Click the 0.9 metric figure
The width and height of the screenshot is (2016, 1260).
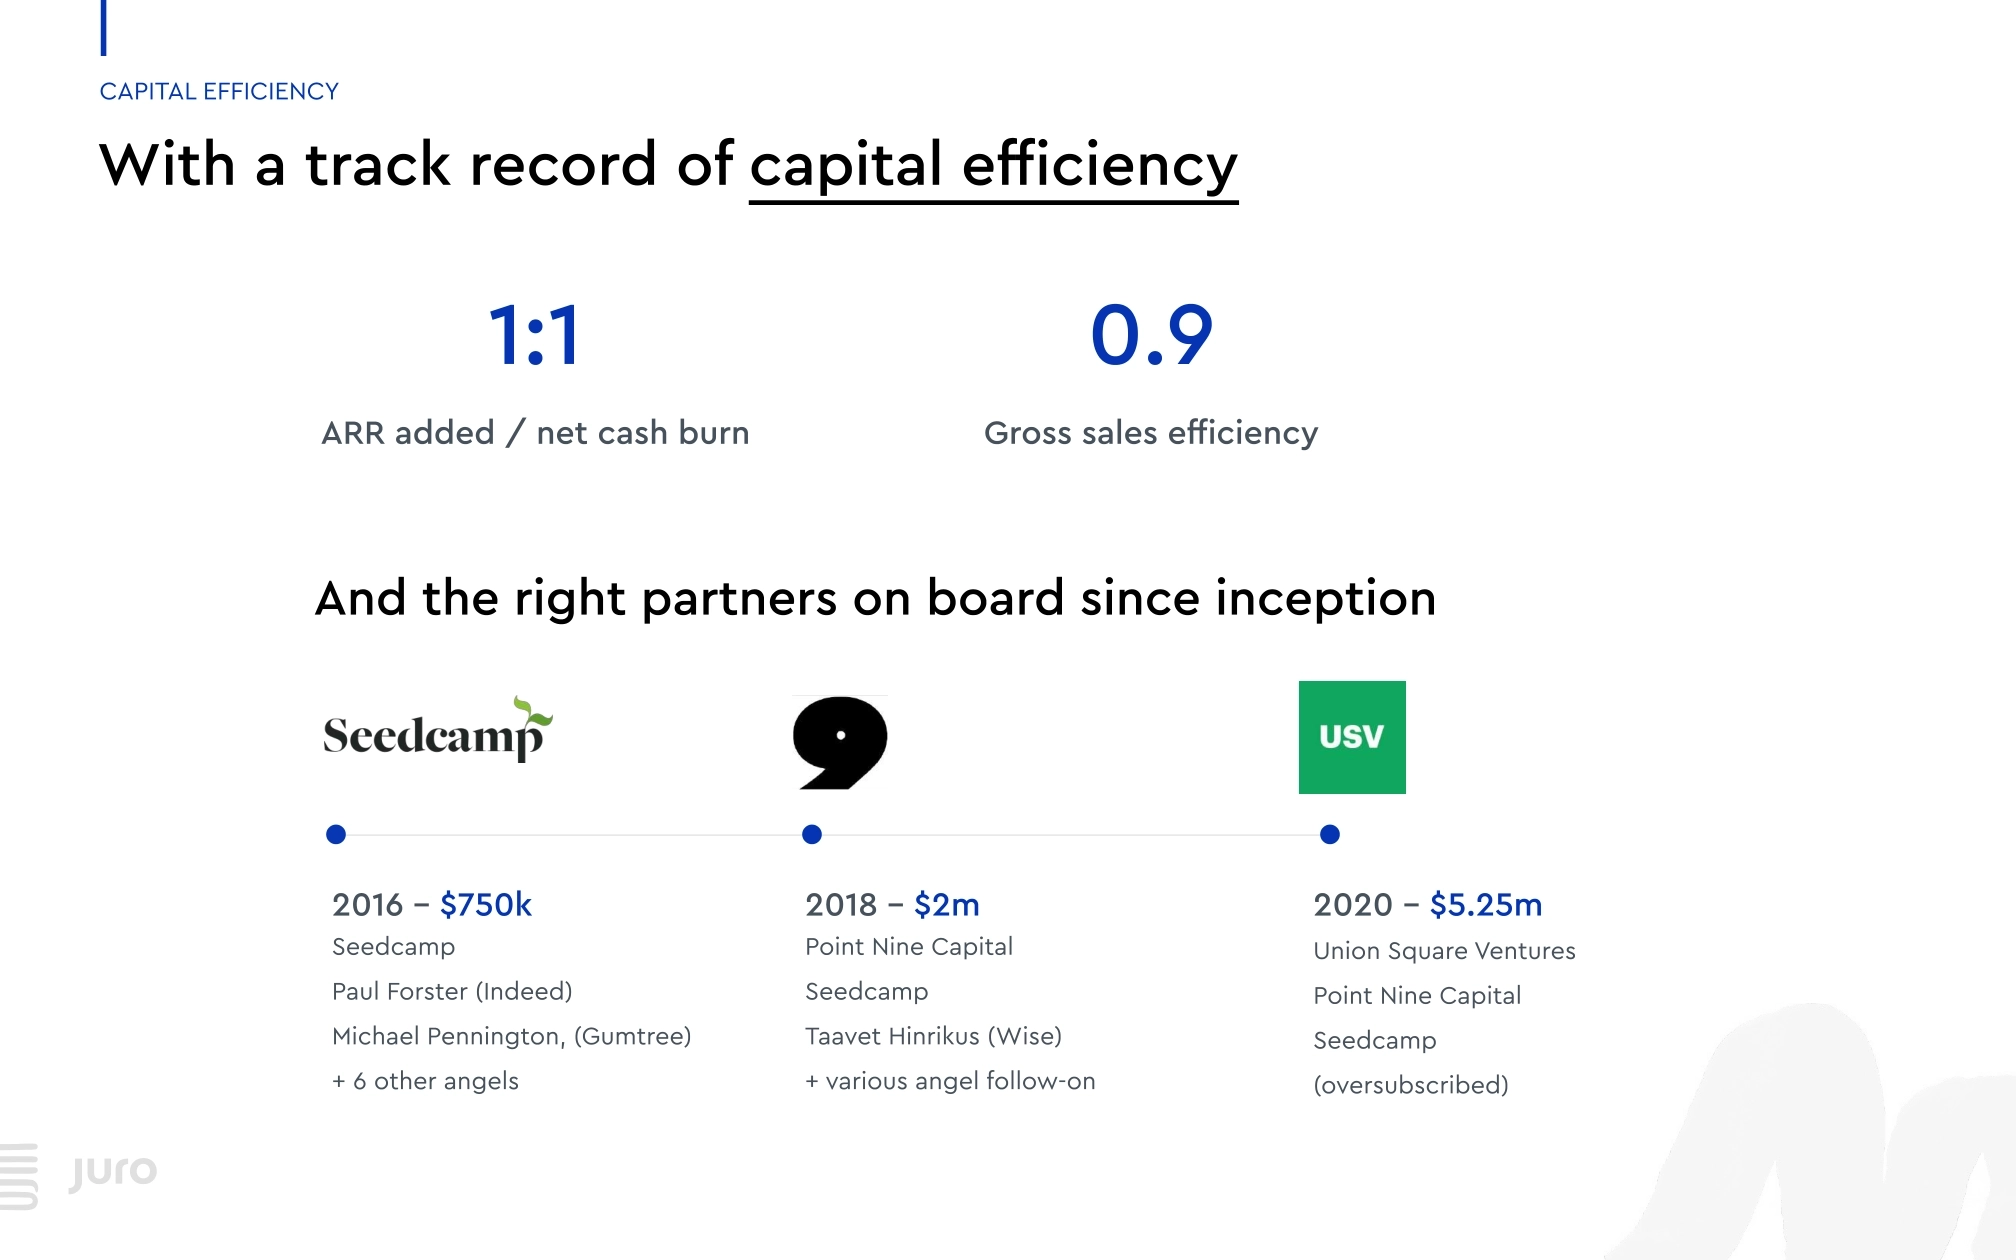click(1151, 336)
